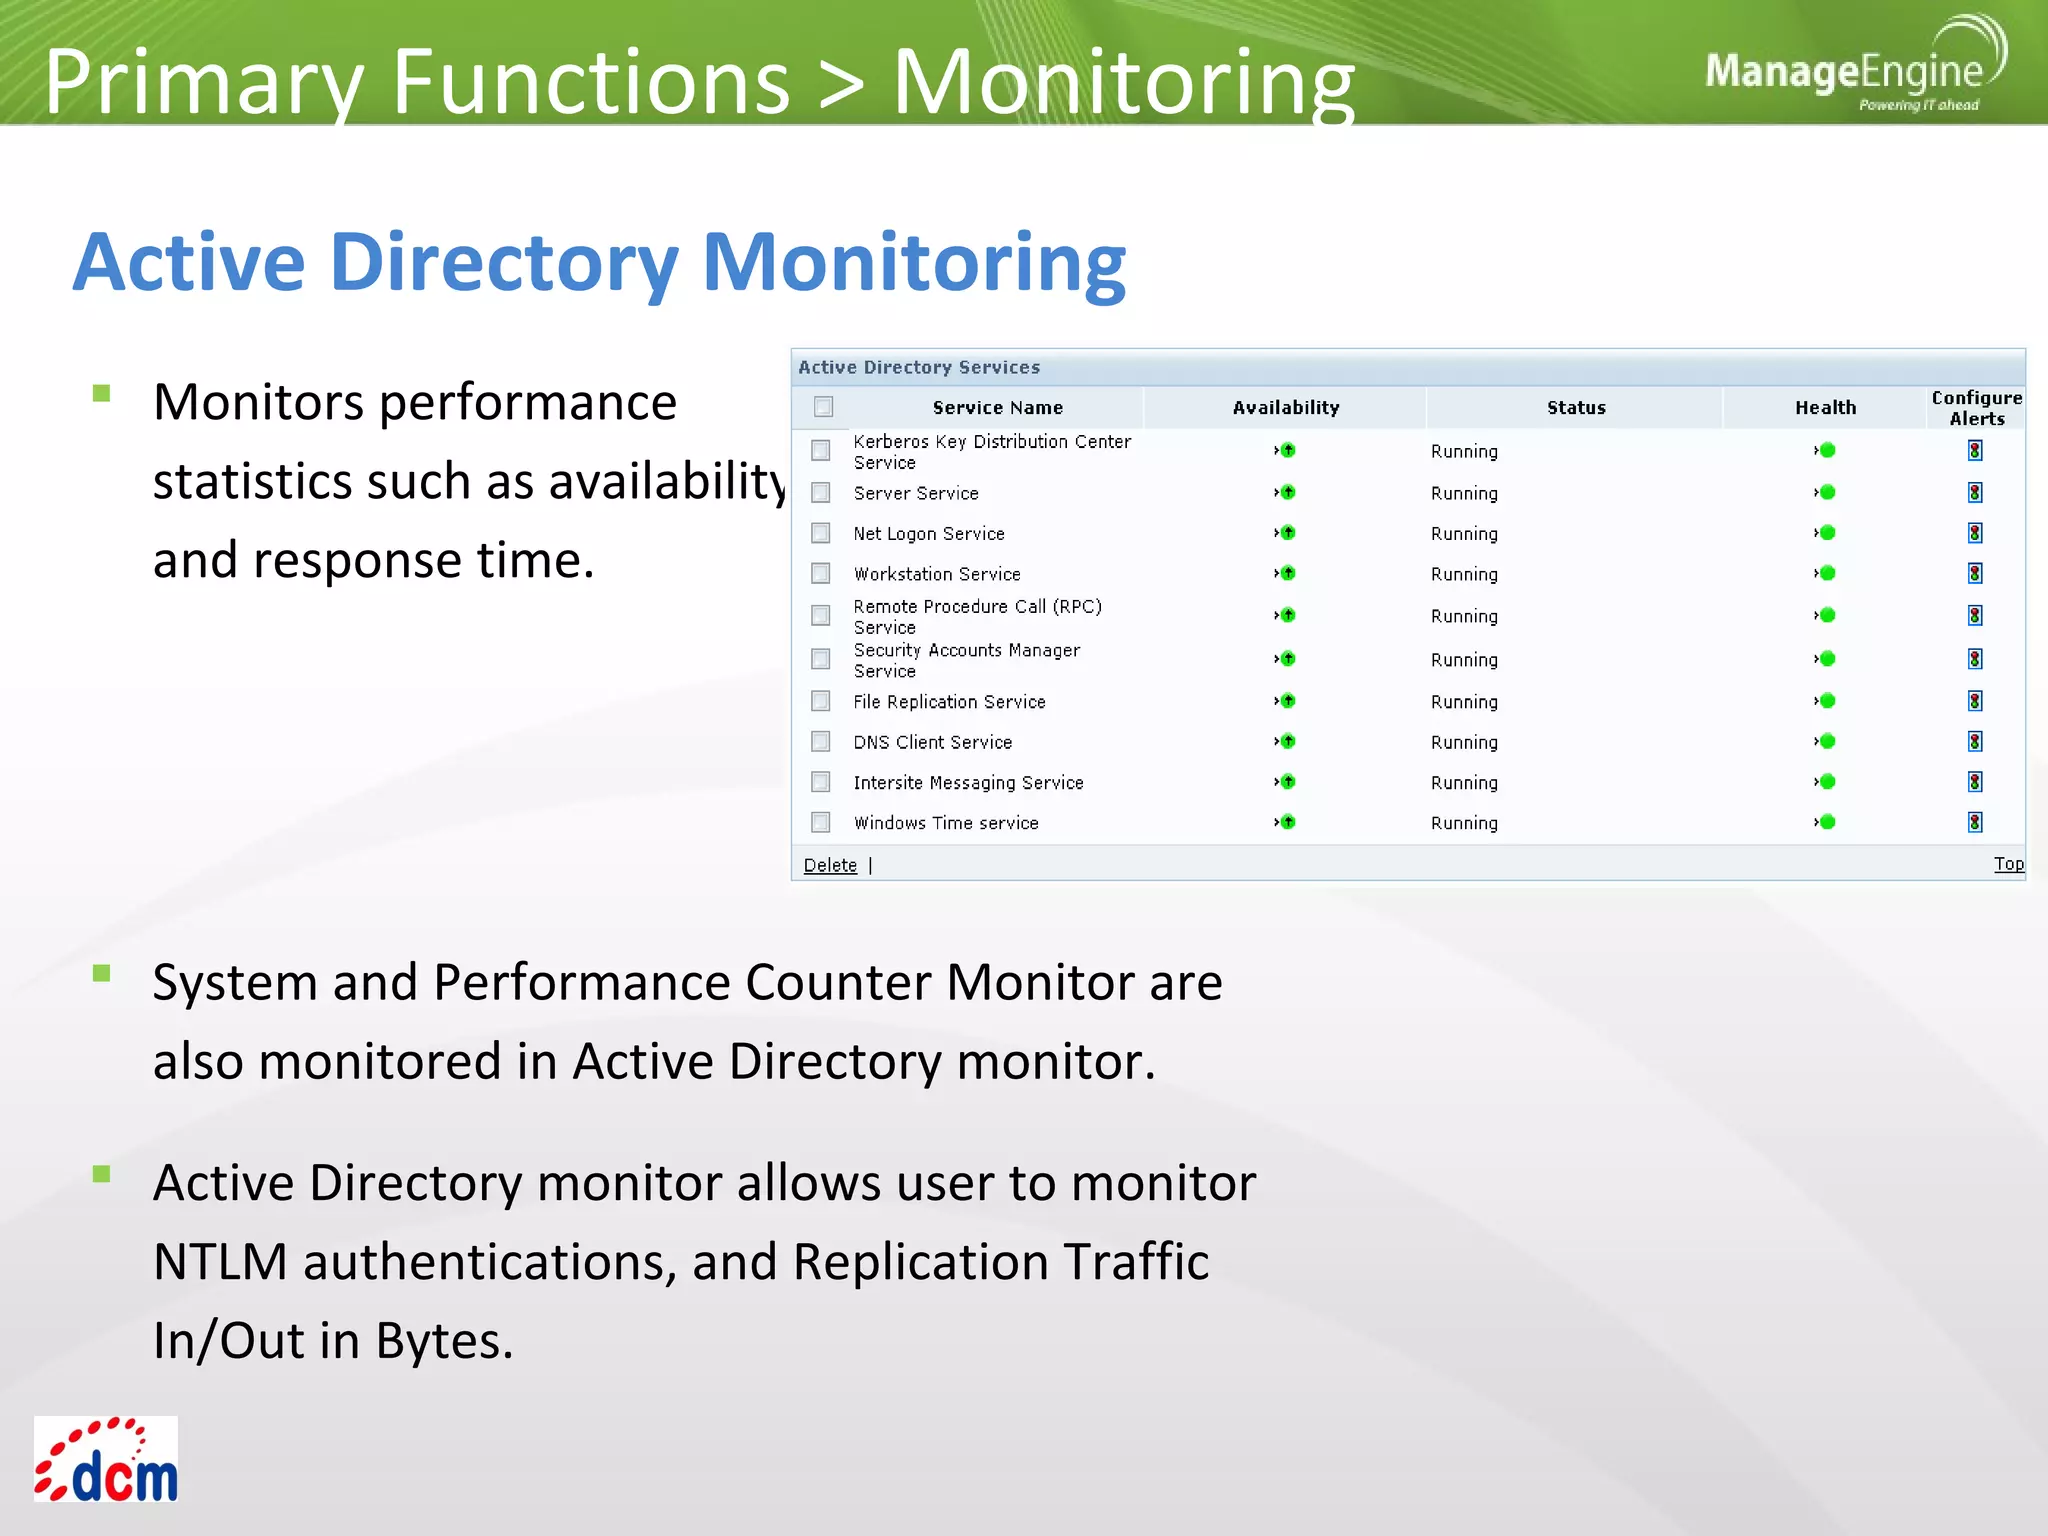The image size is (2048, 1536).
Task: Click the Health column header
Action: tap(1825, 408)
